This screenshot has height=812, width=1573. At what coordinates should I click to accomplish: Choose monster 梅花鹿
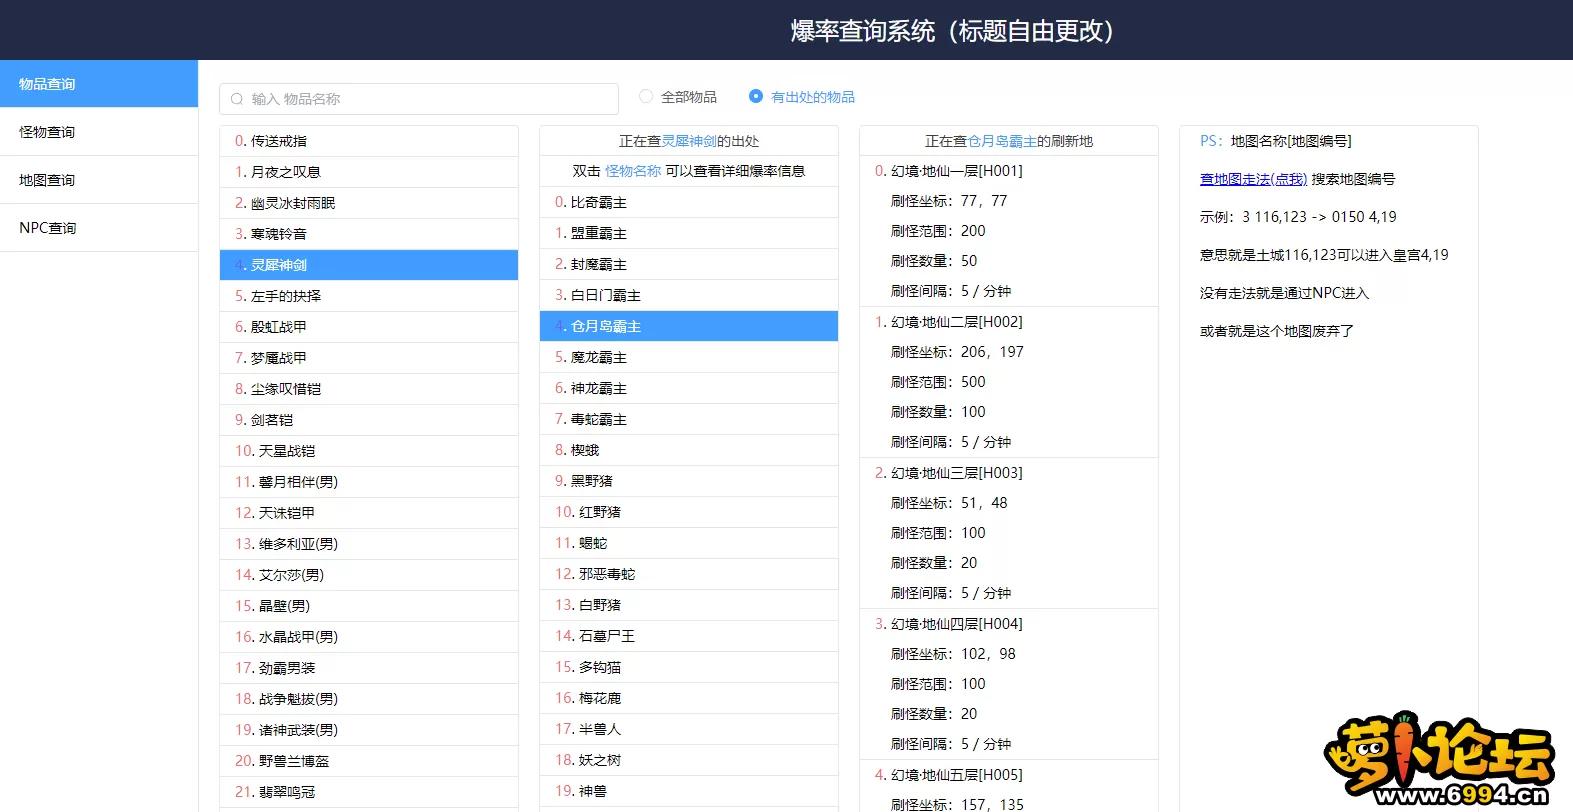tap(689, 698)
